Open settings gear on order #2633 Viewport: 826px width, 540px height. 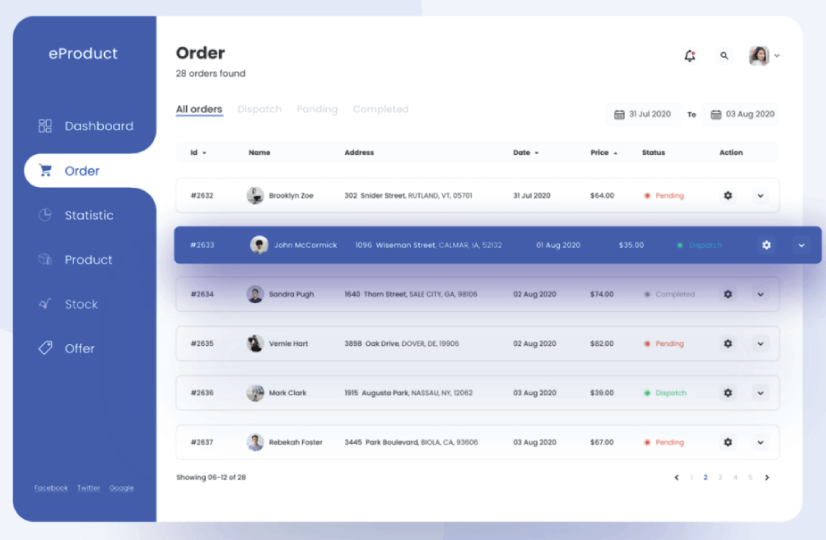coord(766,245)
